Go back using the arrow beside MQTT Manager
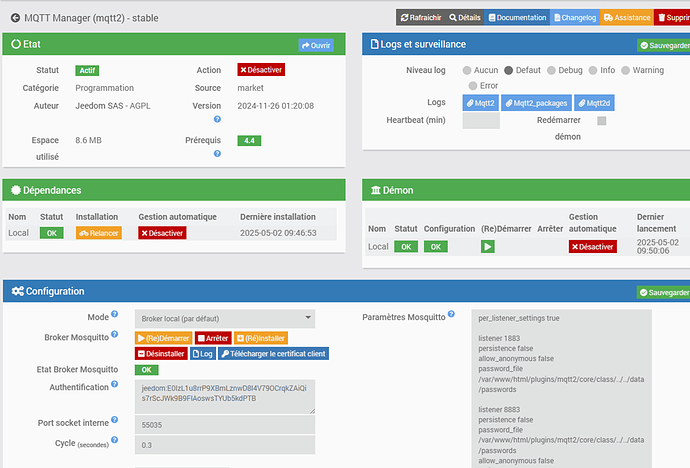Image resolution: width=690 pixels, height=468 pixels. pyautogui.click(x=15, y=18)
